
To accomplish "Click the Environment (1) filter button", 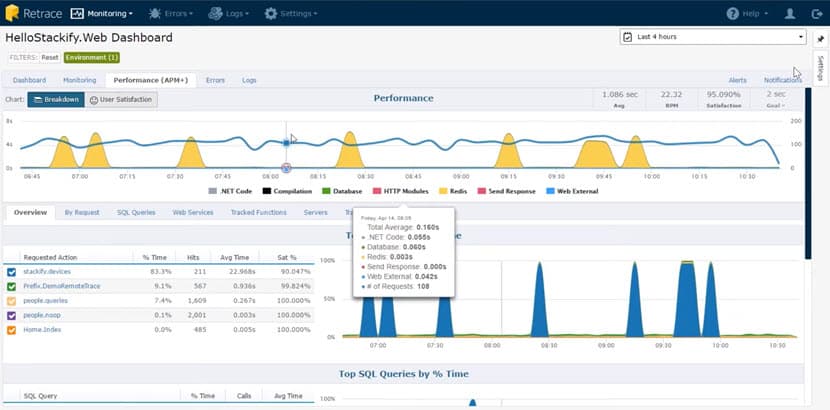I will (x=92, y=58).
